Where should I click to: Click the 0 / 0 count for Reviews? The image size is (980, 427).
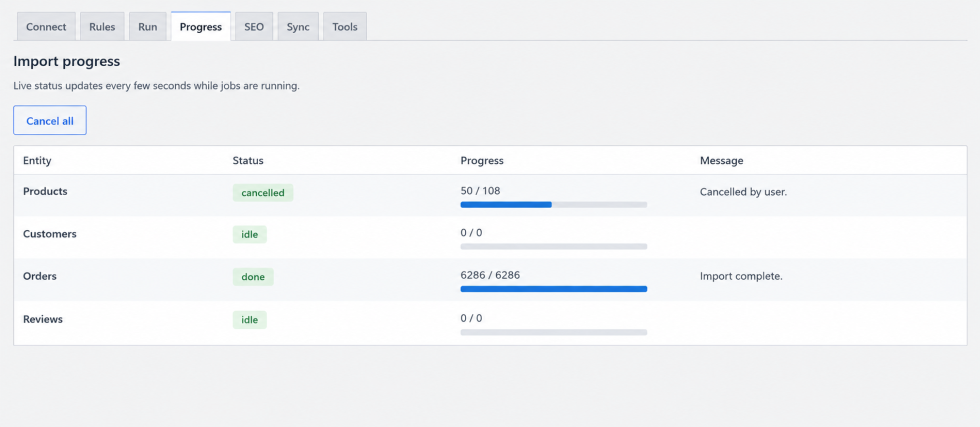point(471,318)
